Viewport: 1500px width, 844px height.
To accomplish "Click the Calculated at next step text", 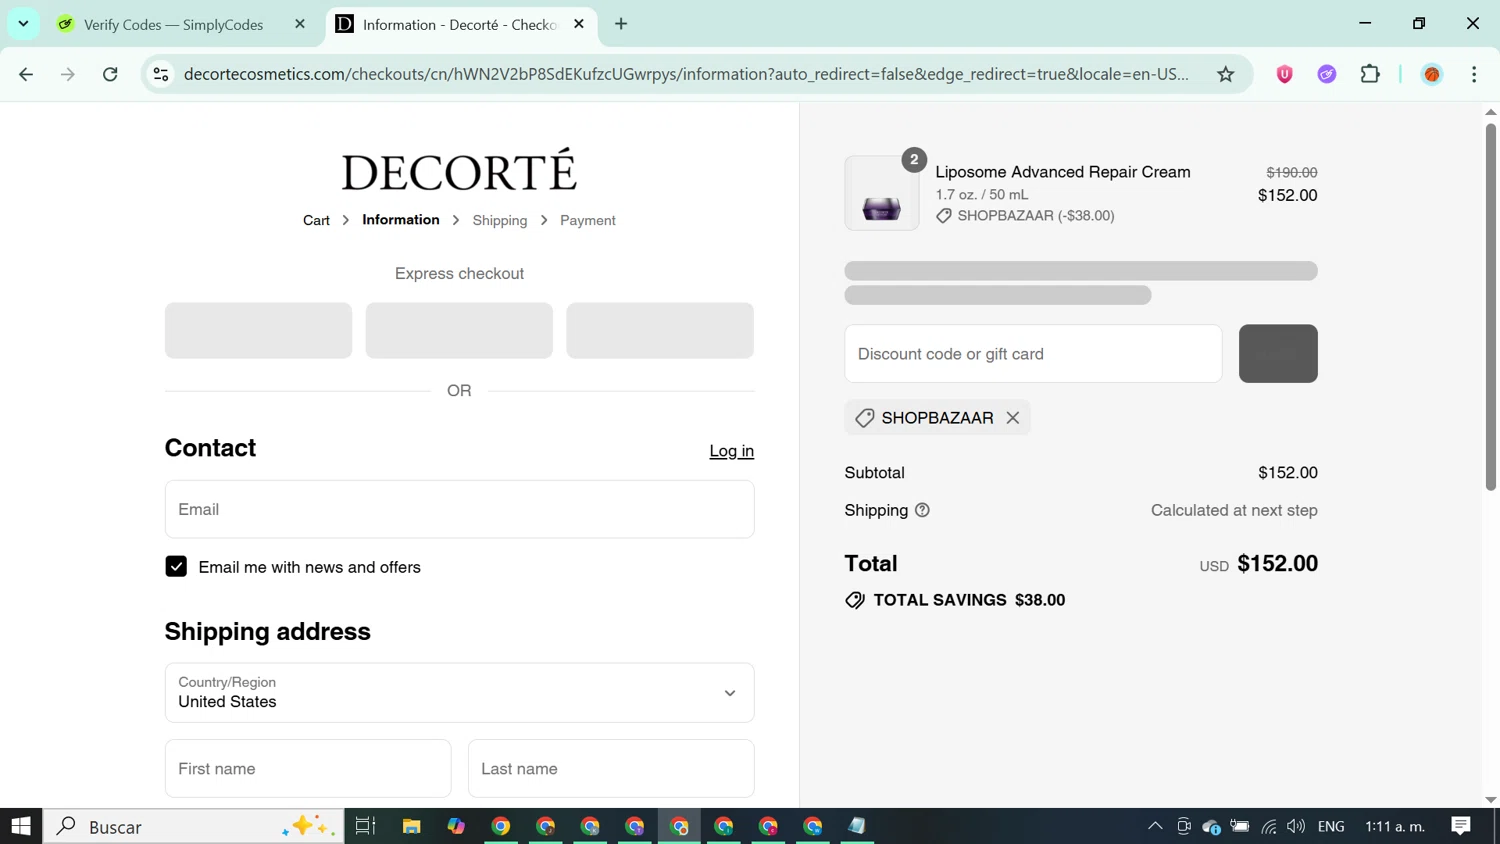I will pos(1234,510).
